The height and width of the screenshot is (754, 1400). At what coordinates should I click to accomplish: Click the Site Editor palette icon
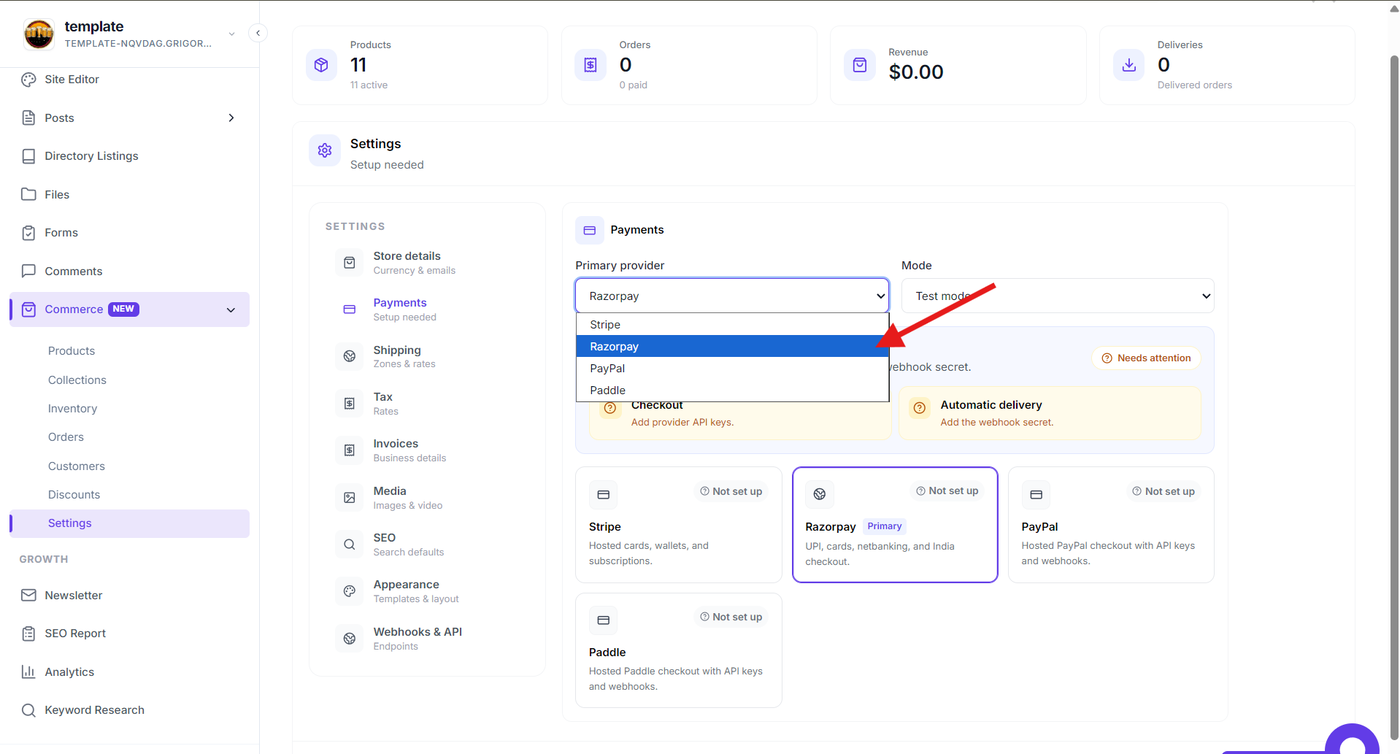point(28,79)
